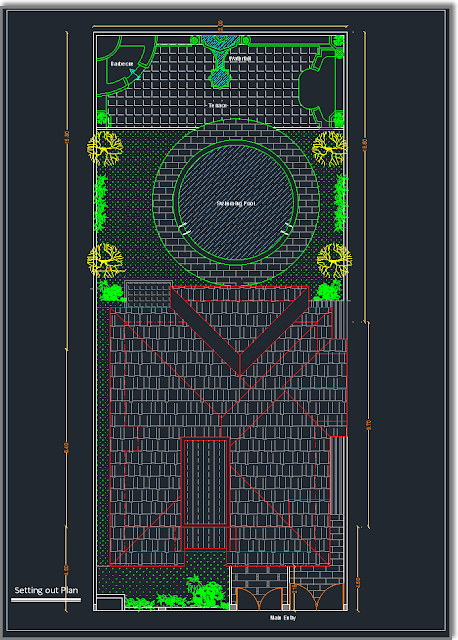Select the blue hatched waterfall fountain shape

pyautogui.click(x=220, y=61)
